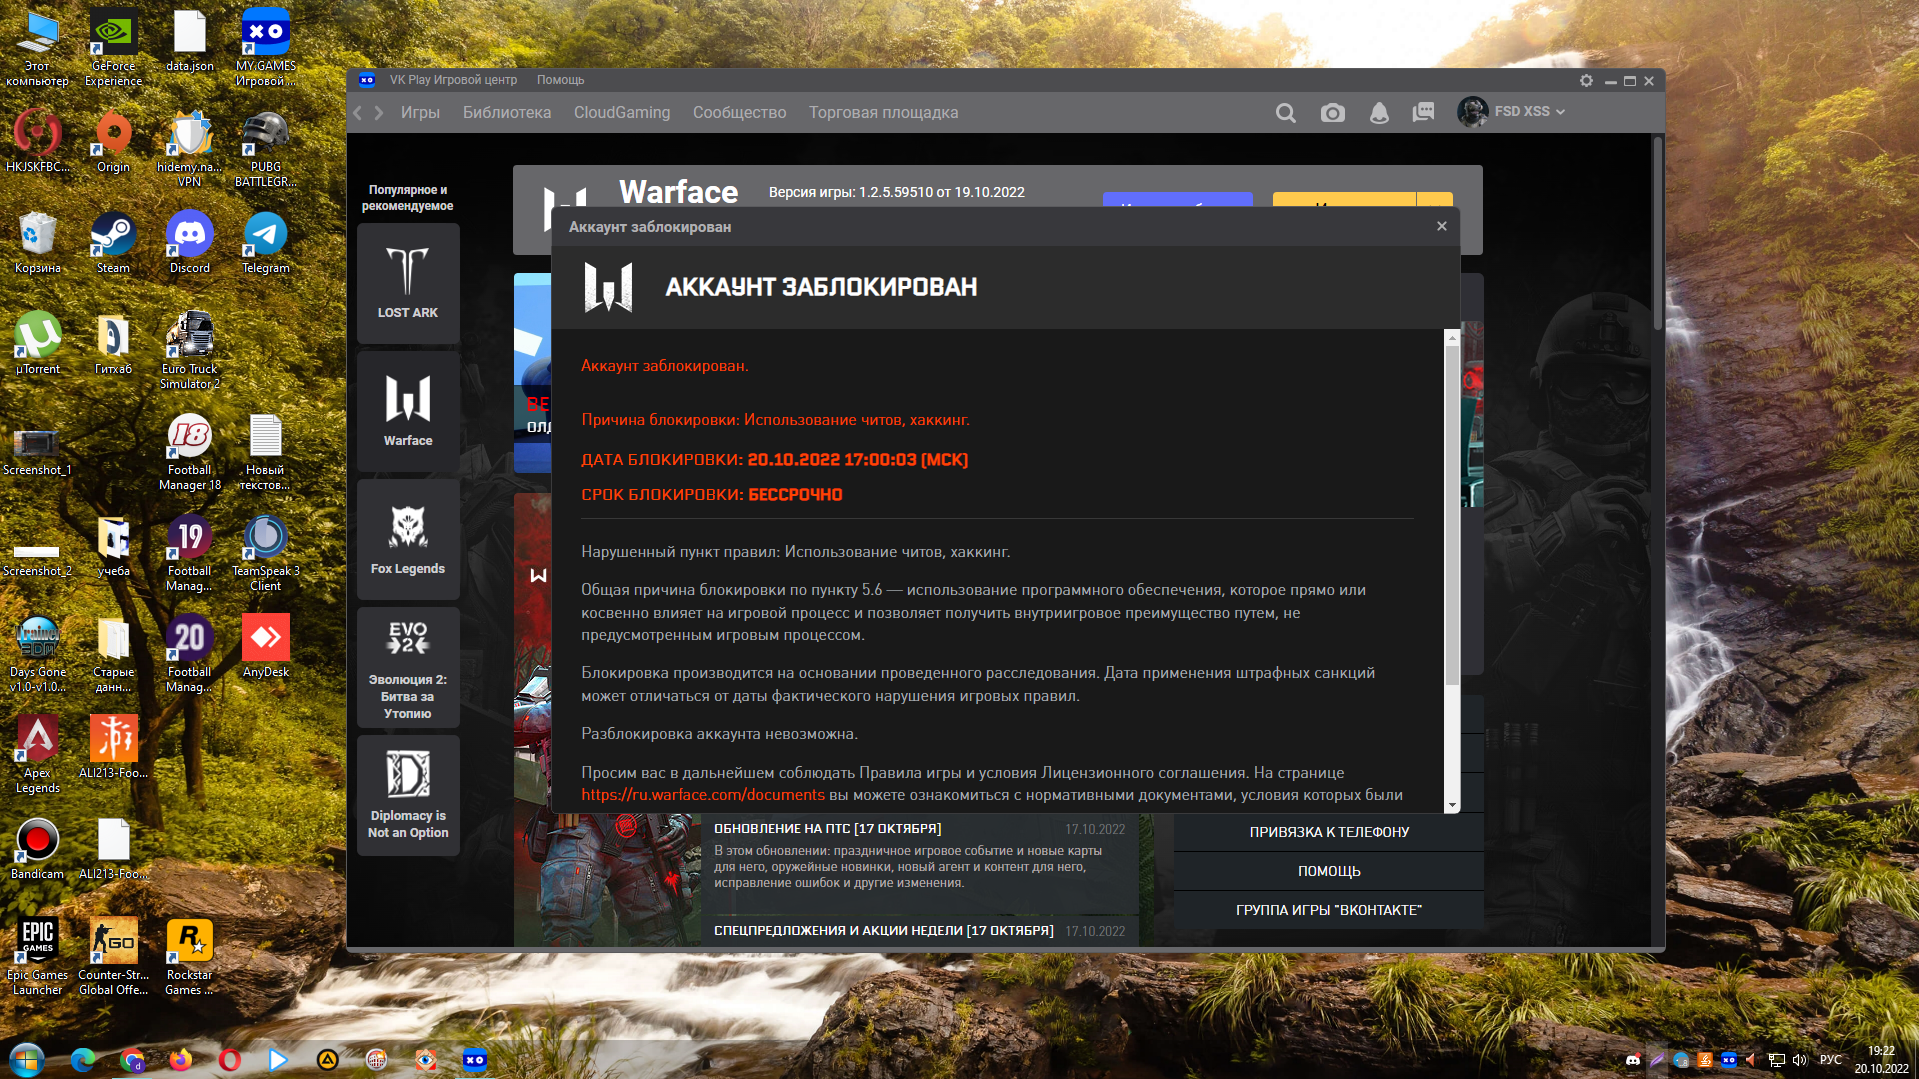Open Корзина recycle bin

pyautogui.click(x=38, y=243)
